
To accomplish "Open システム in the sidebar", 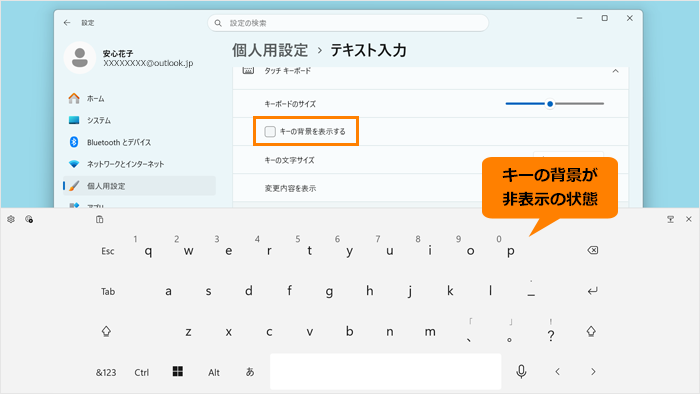I will 139,120.
